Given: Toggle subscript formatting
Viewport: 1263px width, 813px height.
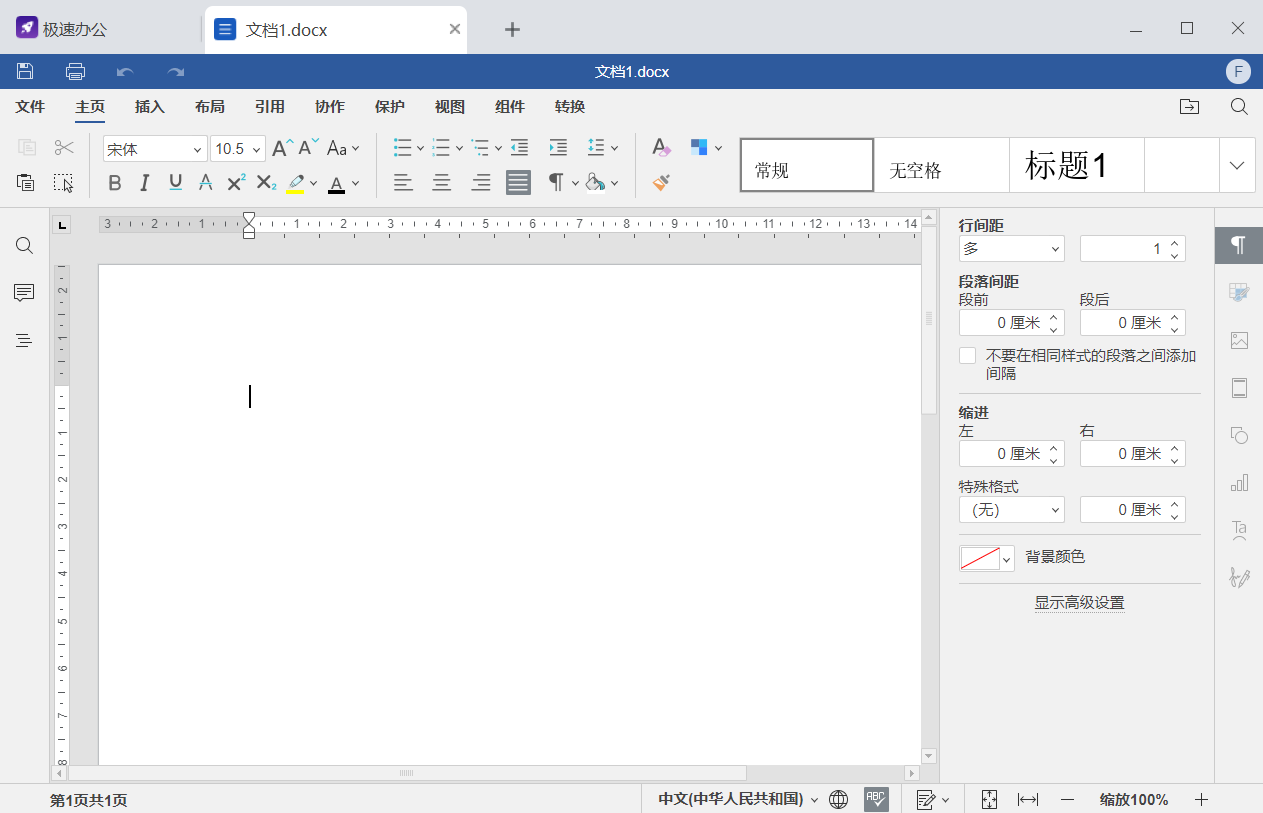Looking at the screenshot, I should pyautogui.click(x=266, y=182).
